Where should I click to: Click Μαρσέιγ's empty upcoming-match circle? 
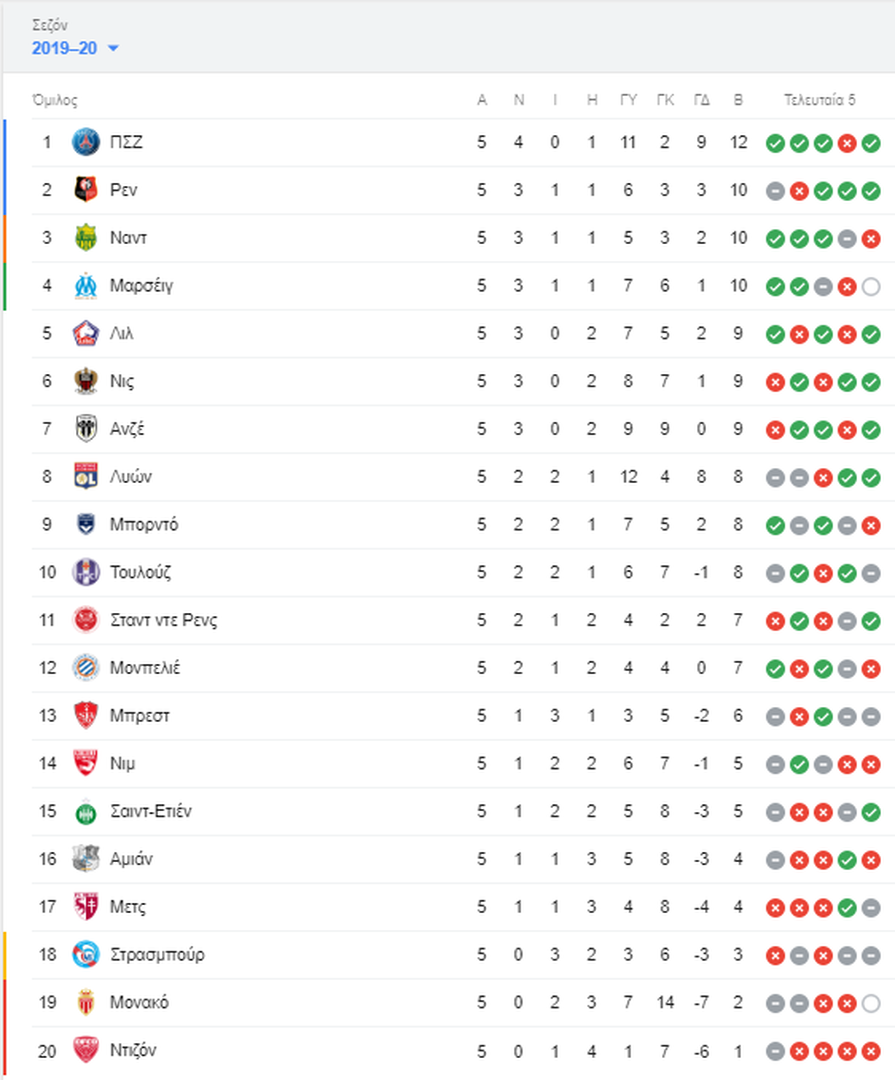pyautogui.click(x=871, y=287)
